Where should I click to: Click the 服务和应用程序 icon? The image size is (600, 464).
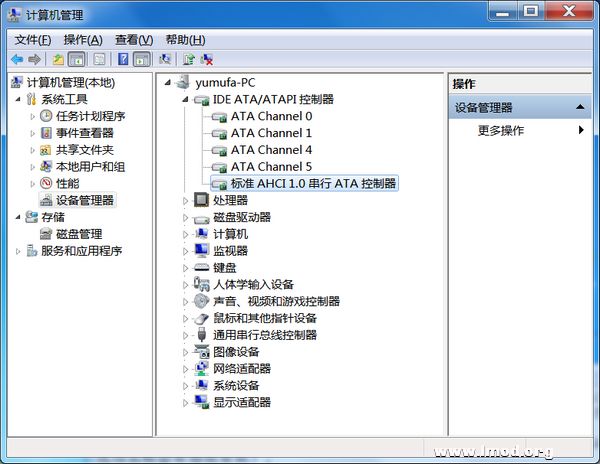[31, 251]
